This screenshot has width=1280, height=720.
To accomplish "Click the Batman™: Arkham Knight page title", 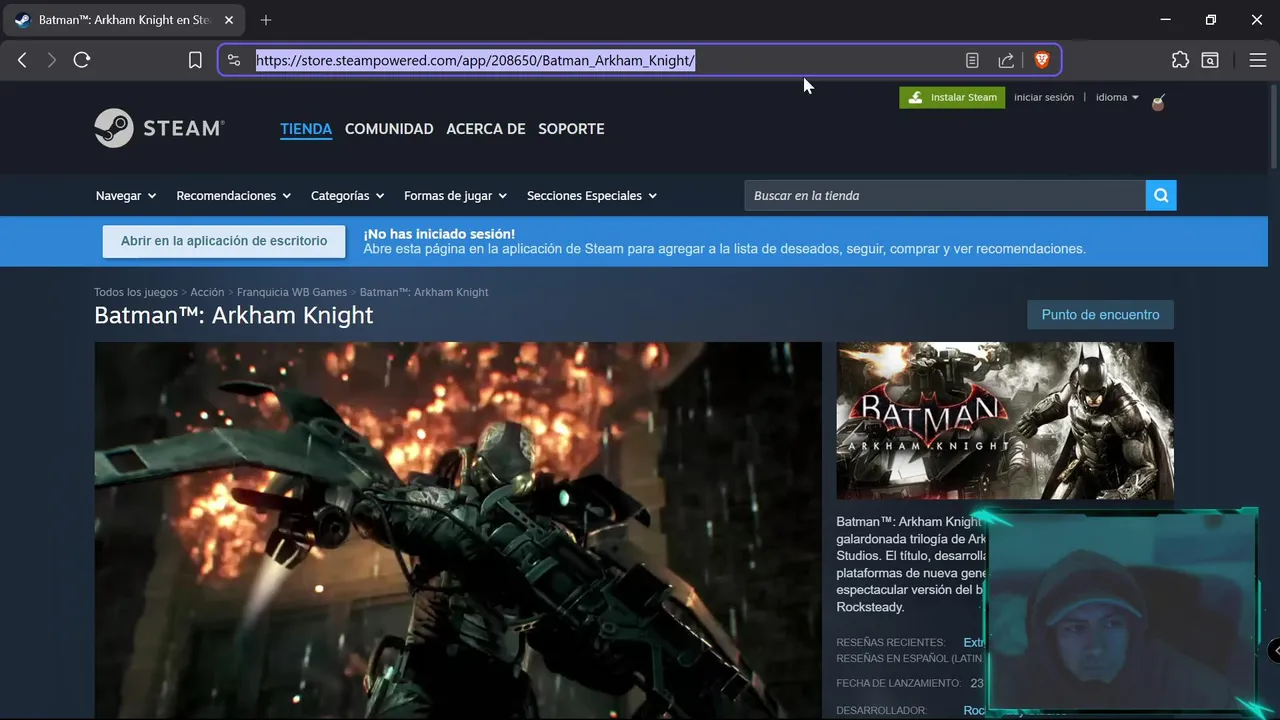I will (x=234, y=315).
